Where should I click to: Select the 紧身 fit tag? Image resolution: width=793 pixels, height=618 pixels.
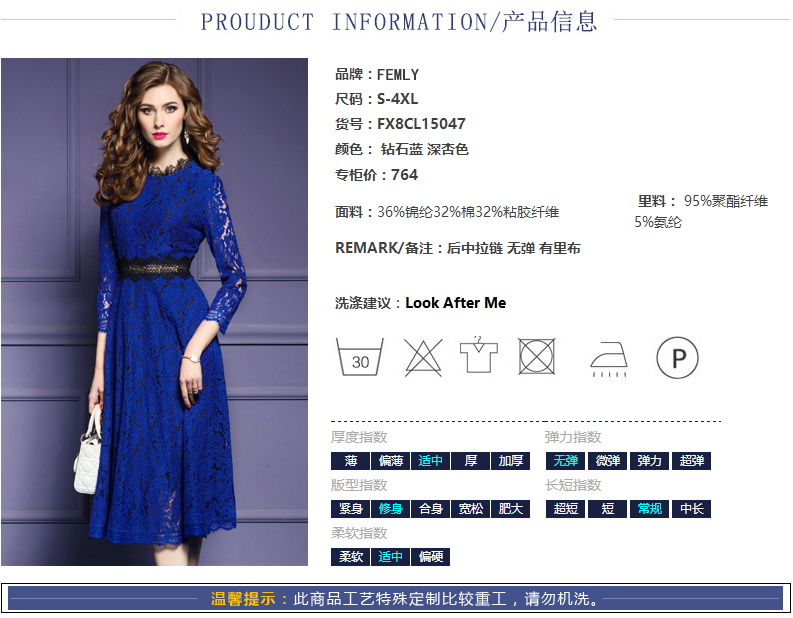350,509
